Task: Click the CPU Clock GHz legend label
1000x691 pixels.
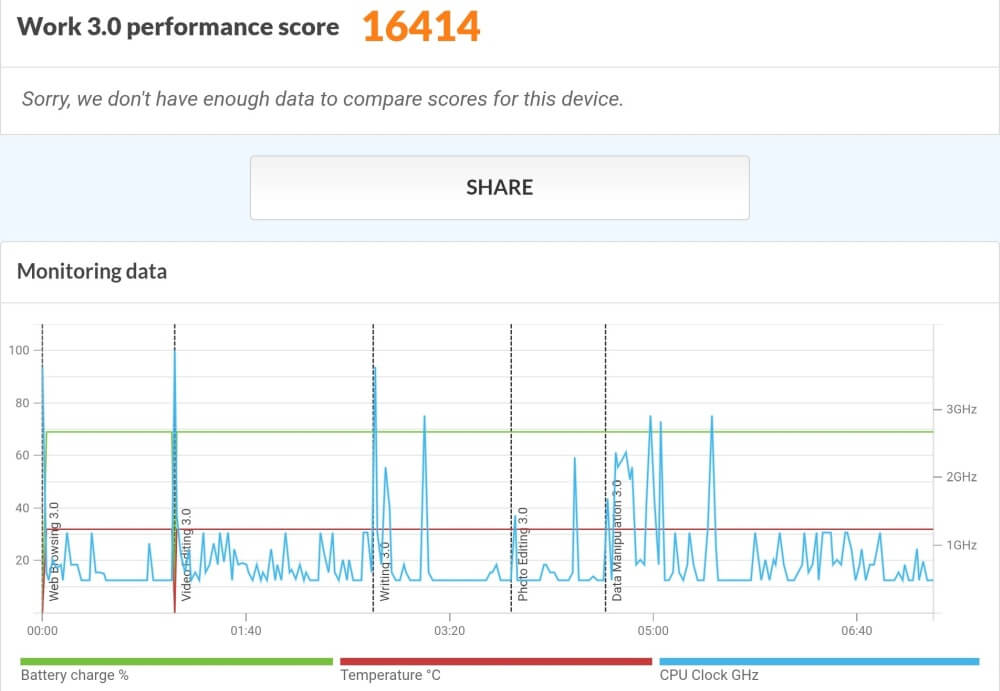Action: 709,675
